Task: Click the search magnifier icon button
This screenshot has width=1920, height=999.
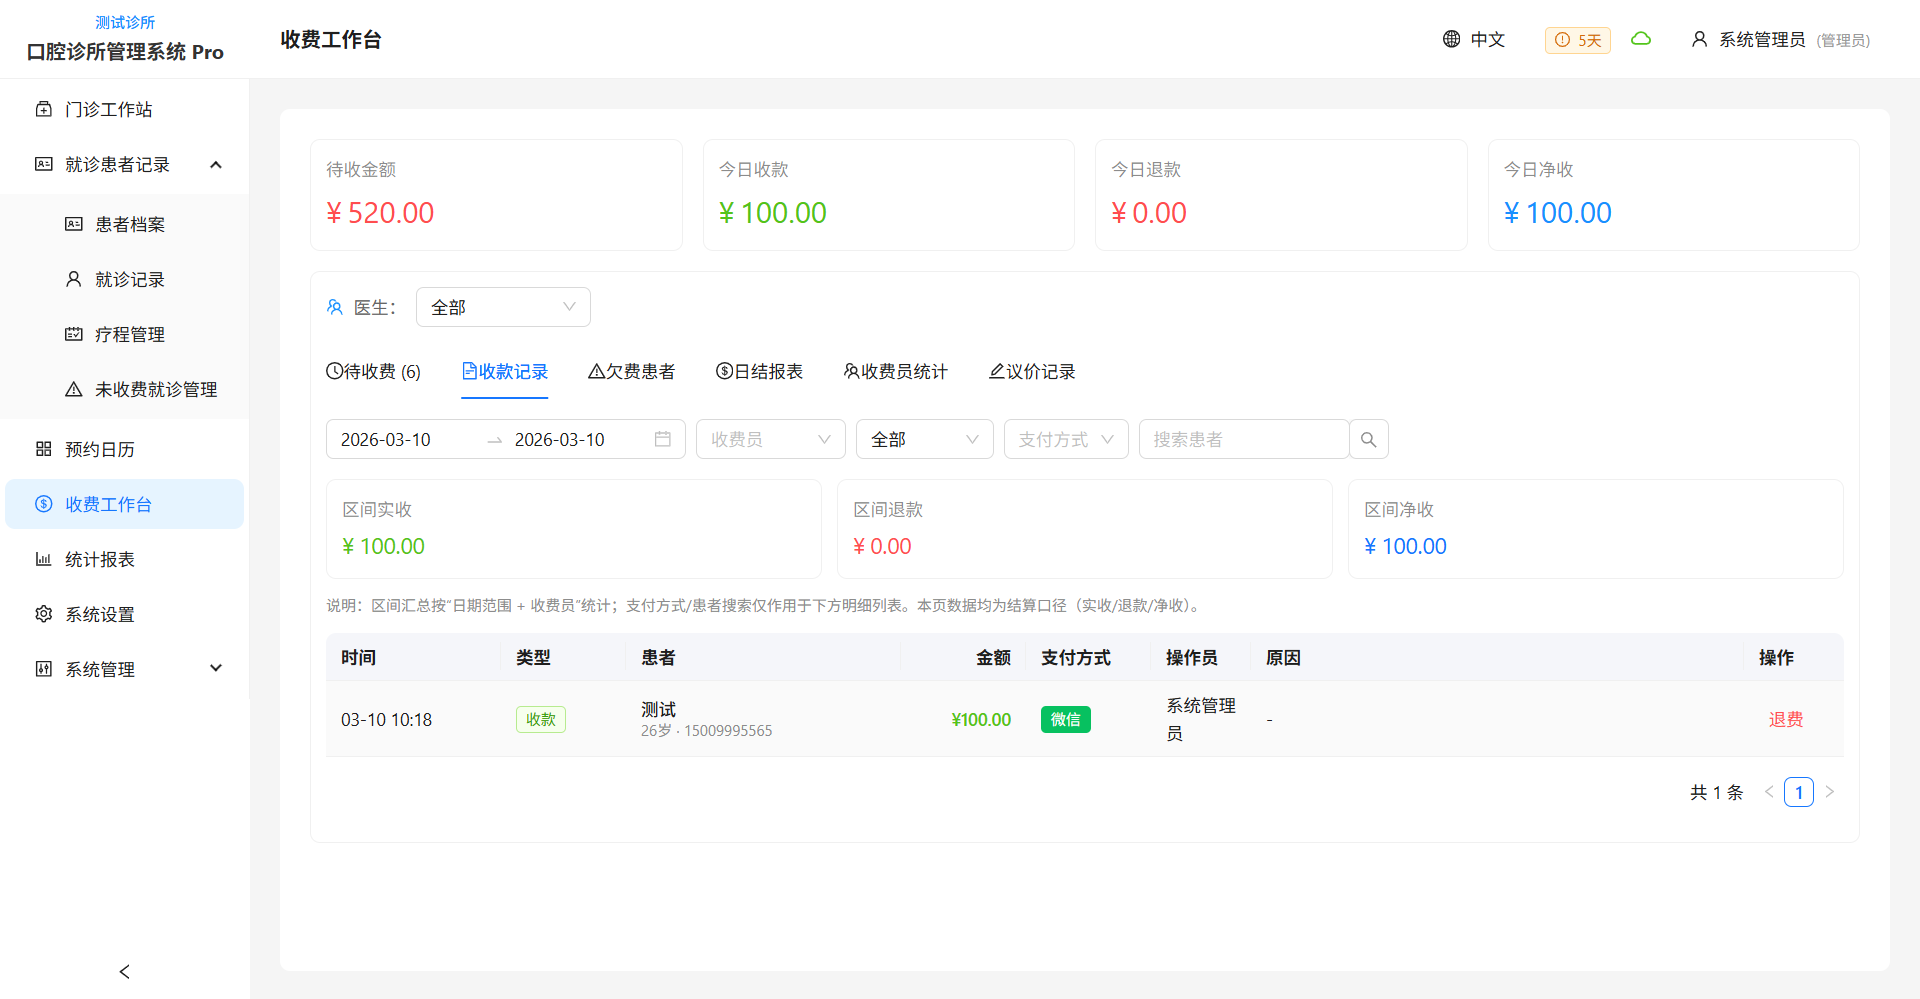Action: pos(1368,439)
